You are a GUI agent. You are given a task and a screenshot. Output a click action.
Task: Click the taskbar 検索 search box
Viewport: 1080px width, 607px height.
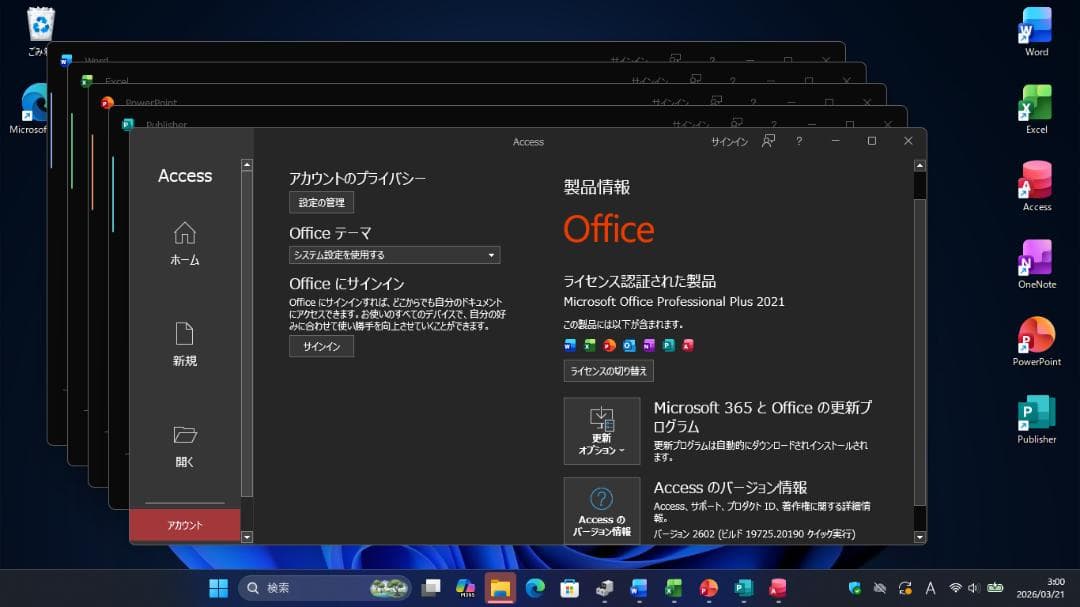pyautogui.click(x=324, y=588)
